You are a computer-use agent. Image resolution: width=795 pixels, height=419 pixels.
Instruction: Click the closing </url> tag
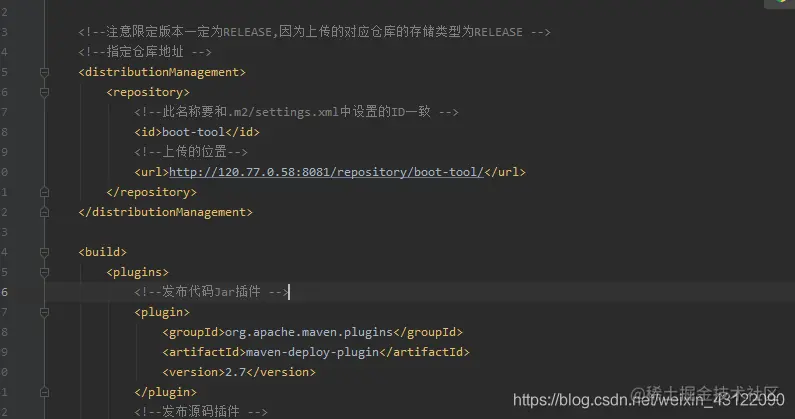point(505,172)
